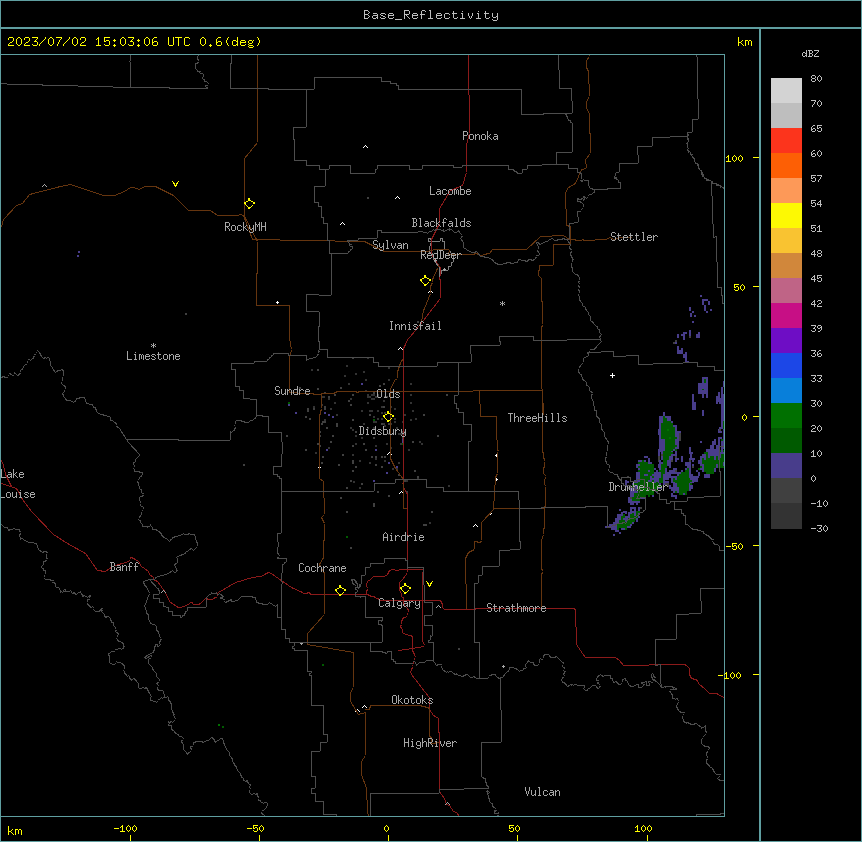The height and width of the screenshot is (842, 862).
Task: Pick the red swatch between 65 and 60 dBZ
Action: point(786,140)
